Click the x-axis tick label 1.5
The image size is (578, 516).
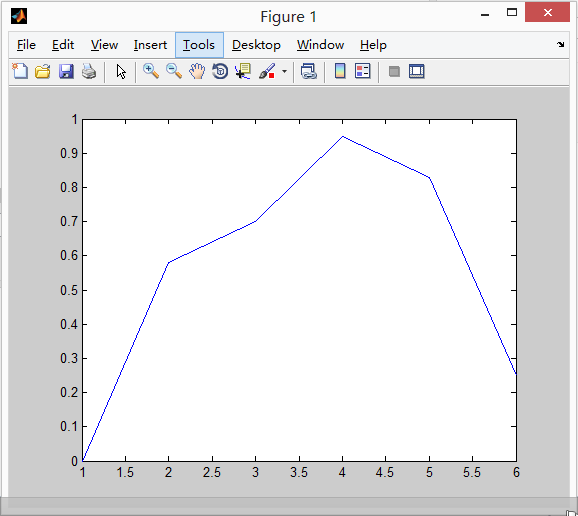pos(125,473)
